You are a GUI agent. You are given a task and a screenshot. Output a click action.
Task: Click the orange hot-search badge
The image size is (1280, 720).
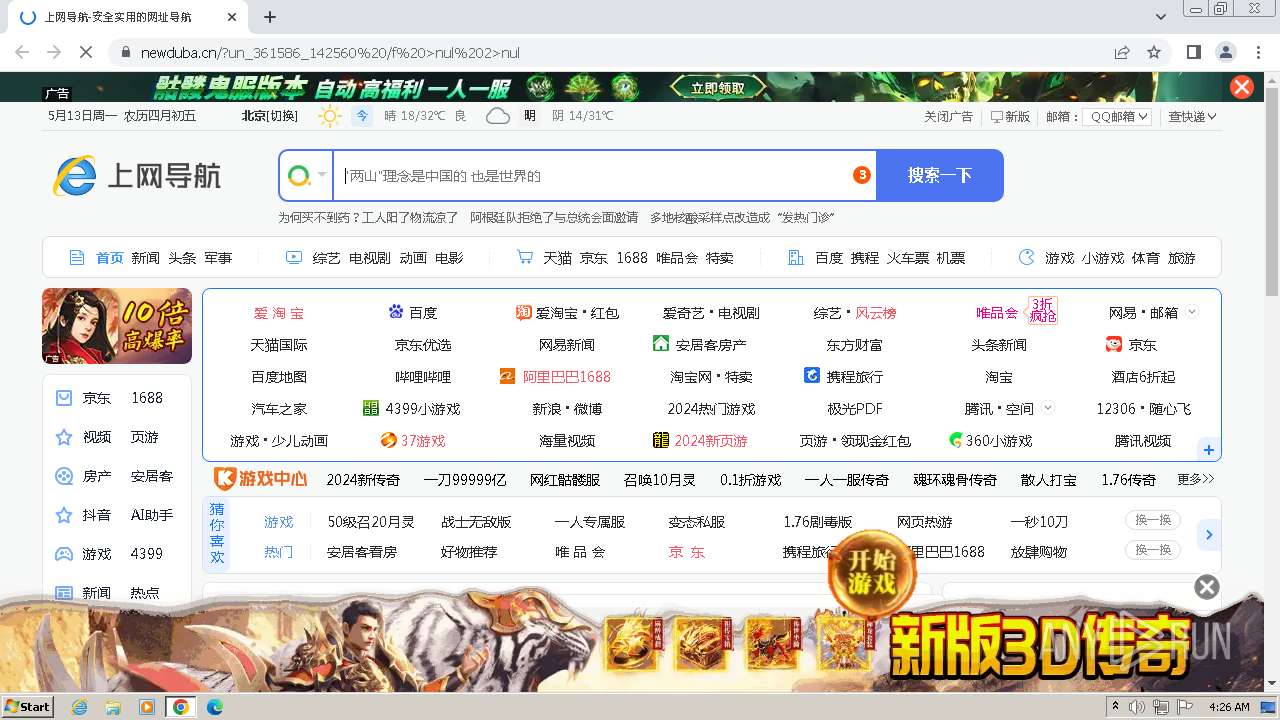861,175
